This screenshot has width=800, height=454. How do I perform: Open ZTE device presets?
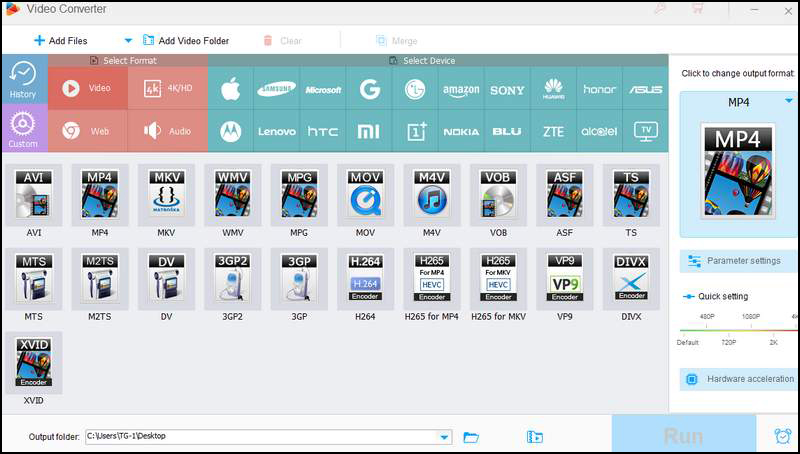click(x=554, y=131)
